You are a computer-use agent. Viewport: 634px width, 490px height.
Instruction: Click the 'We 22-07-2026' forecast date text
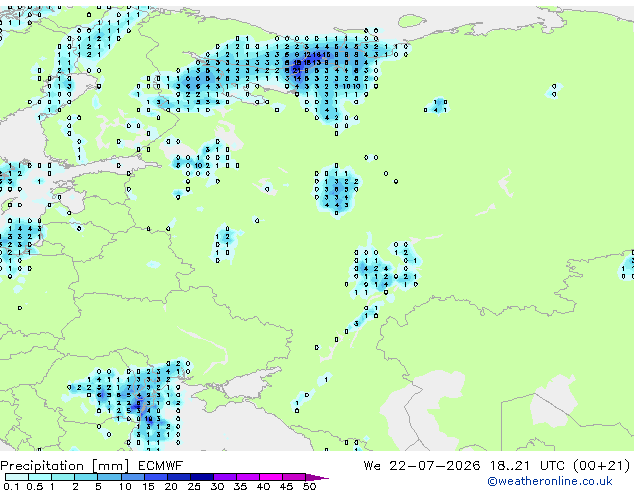tap(422, 466)
